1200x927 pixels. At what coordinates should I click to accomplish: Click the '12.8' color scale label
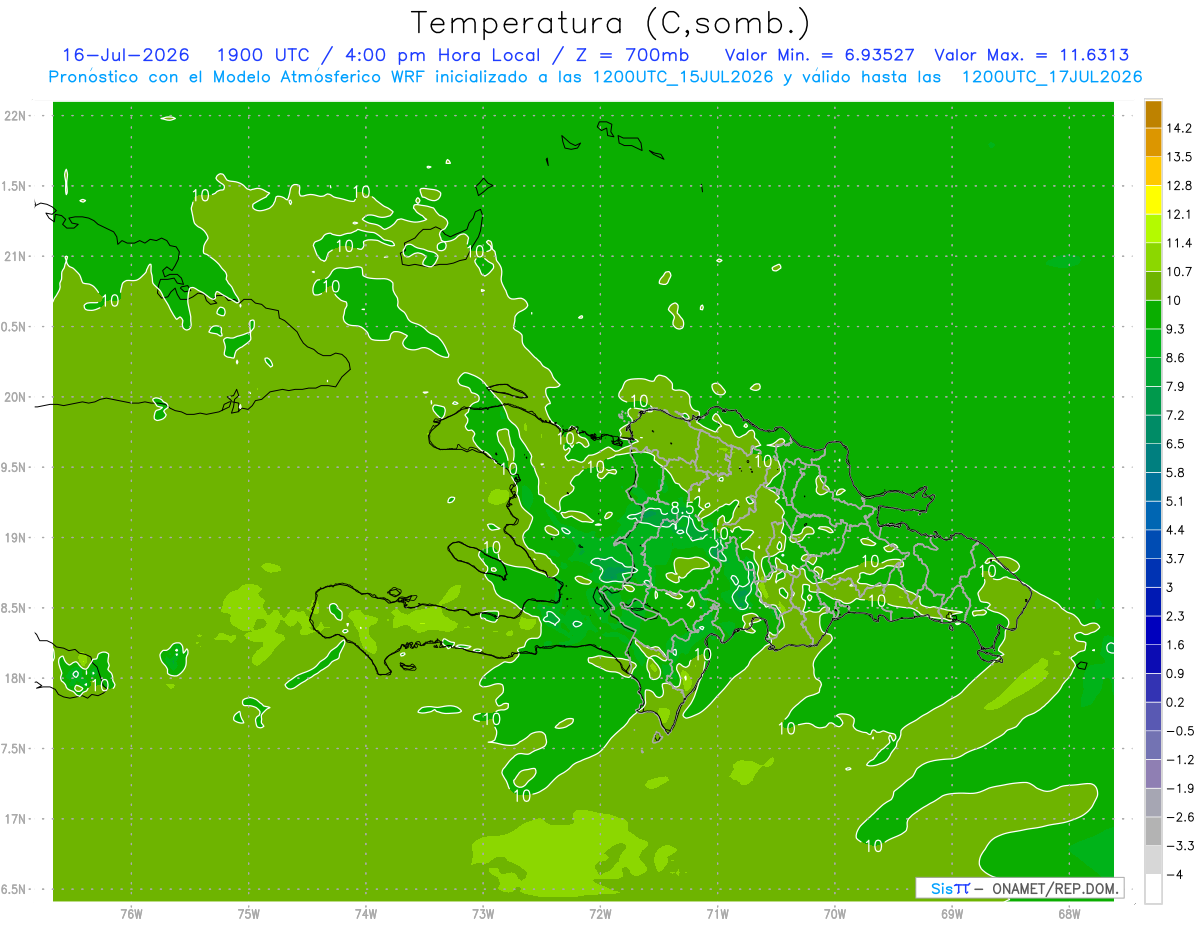1179,185
